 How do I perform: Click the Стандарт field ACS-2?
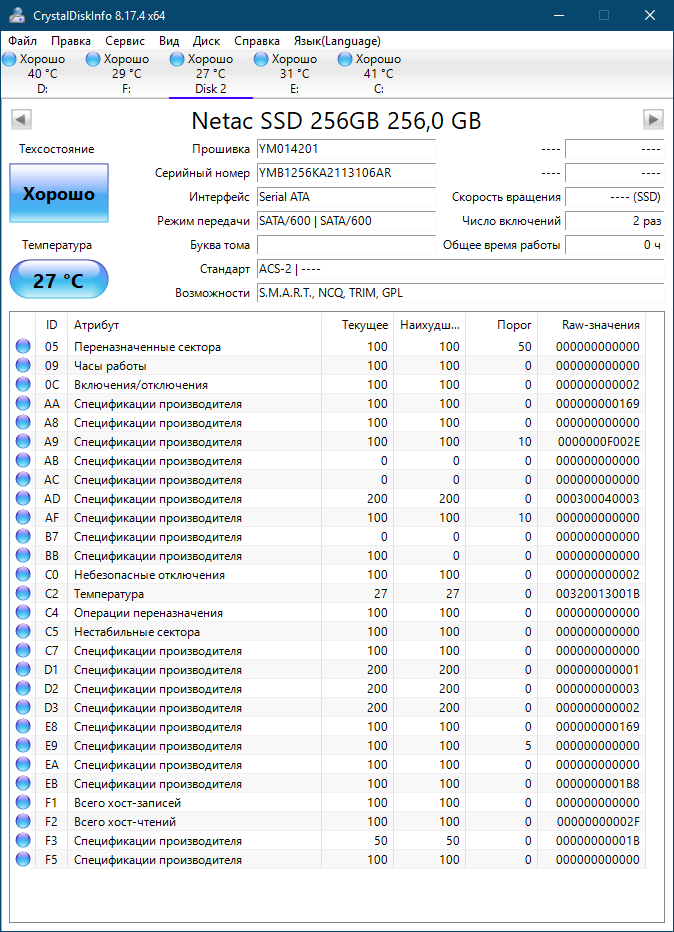point(461,269)
